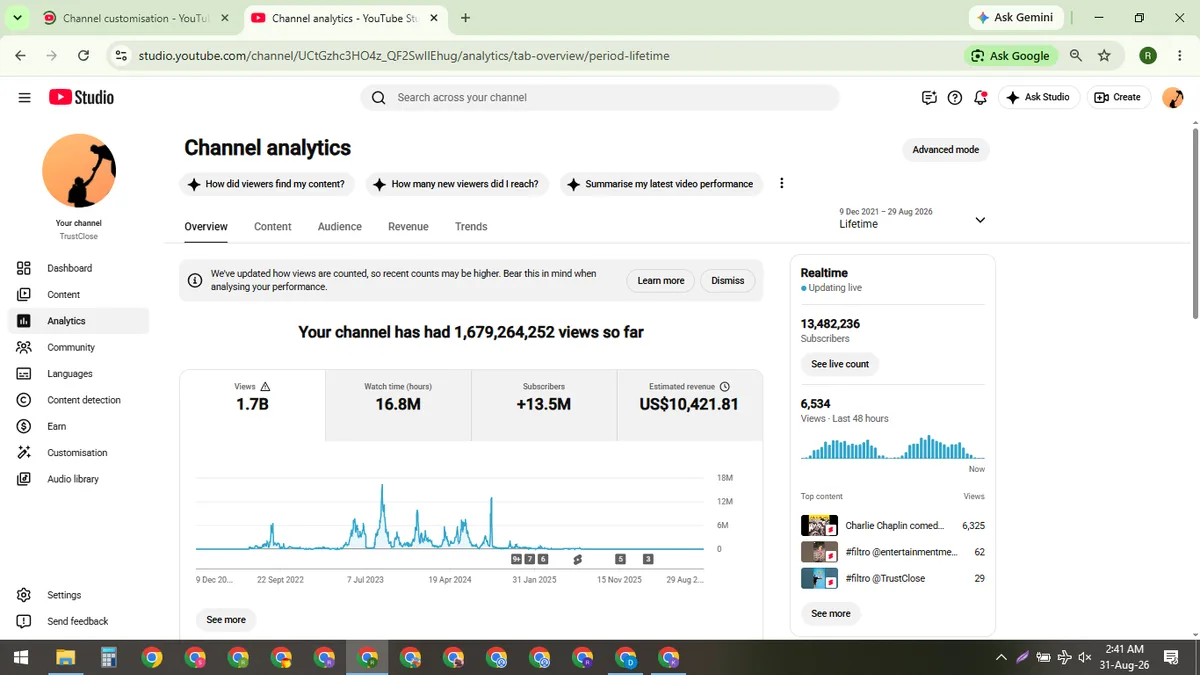The height and width of the screenshot is (675, 1200).
Task: Focus the 'Search across your channel' field
Action: 600,97
